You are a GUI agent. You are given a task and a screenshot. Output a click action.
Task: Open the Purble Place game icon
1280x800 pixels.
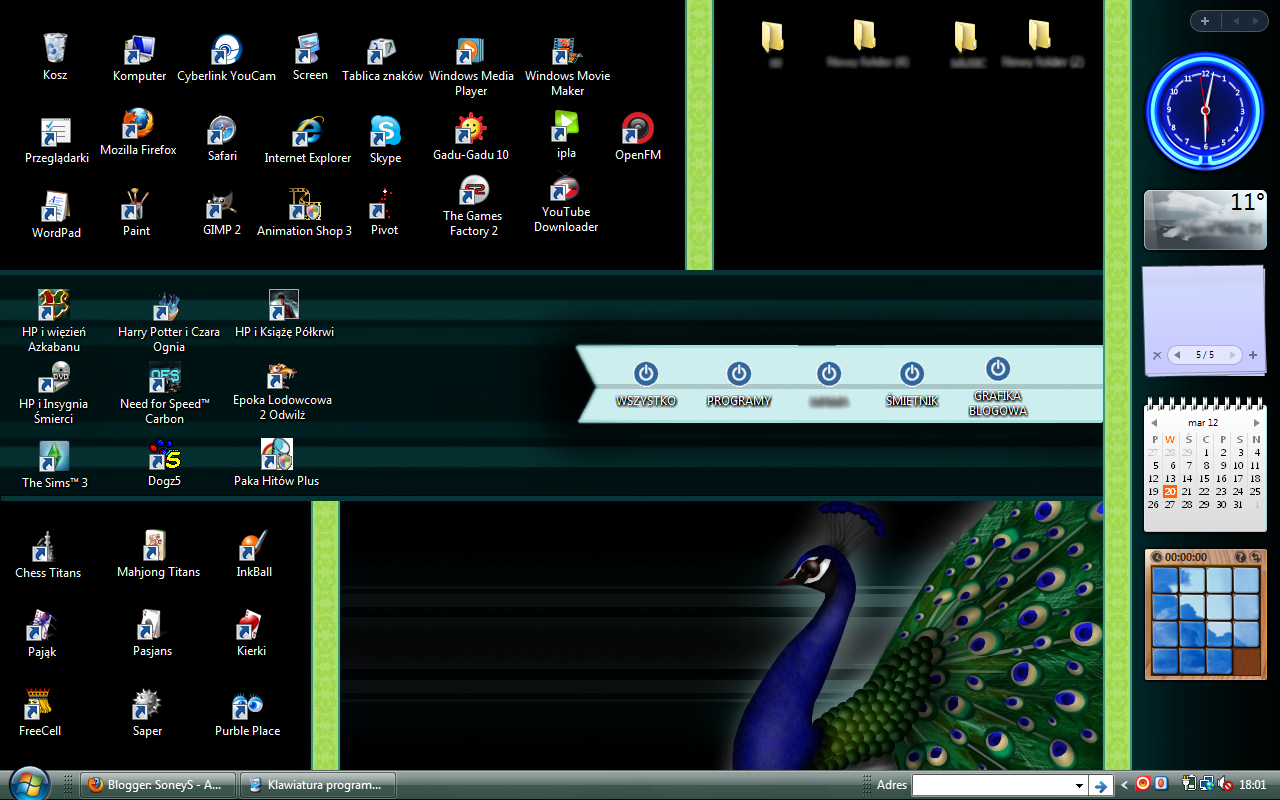[247, 714]
